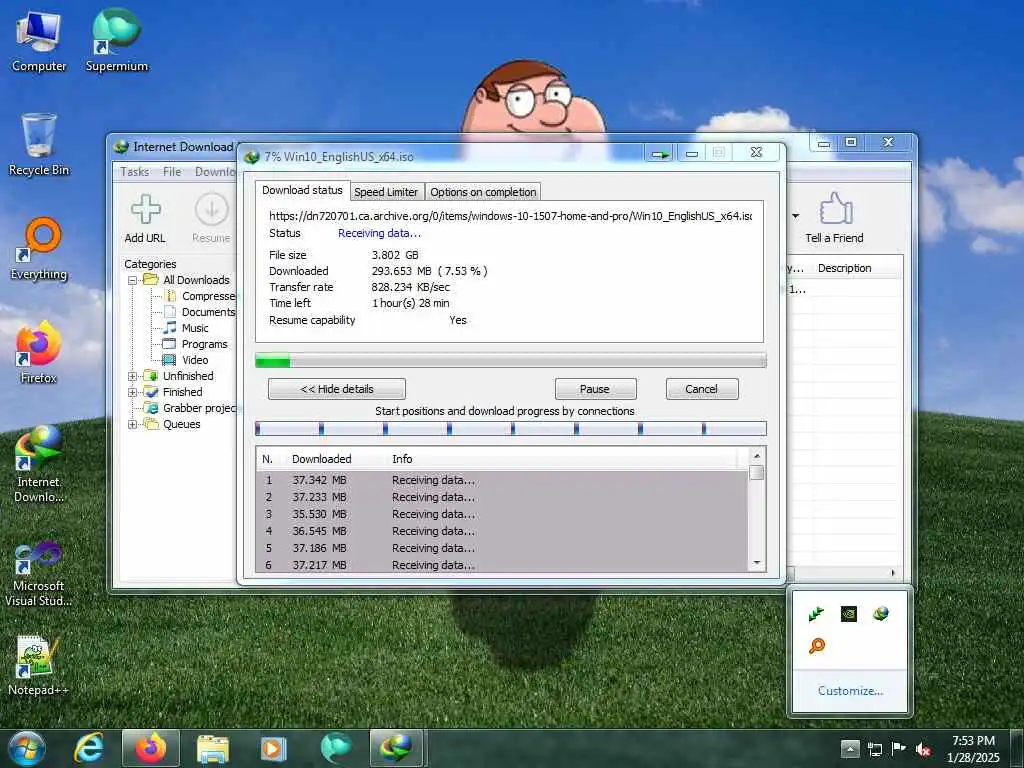Image resolution: width=1024 pixels, height=768 pixels.
Task: Click the green arrow icon in download dialog title bar
Action: click(x=660, y=154)
